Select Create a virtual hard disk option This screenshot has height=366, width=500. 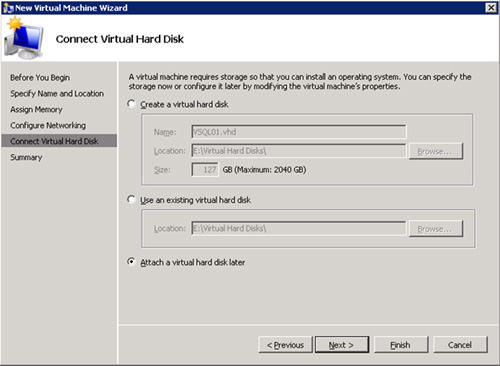tap(131, 104)
